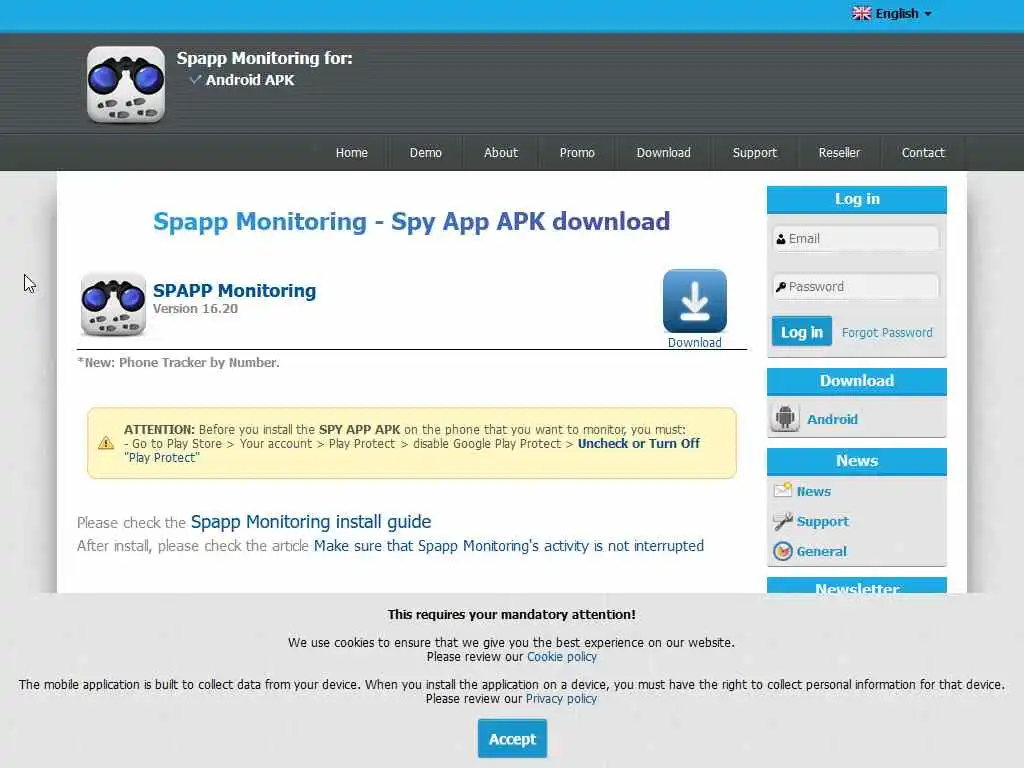Click the warning triangle icon in attention box
1024x768 pixels.
tap(106, 443)
